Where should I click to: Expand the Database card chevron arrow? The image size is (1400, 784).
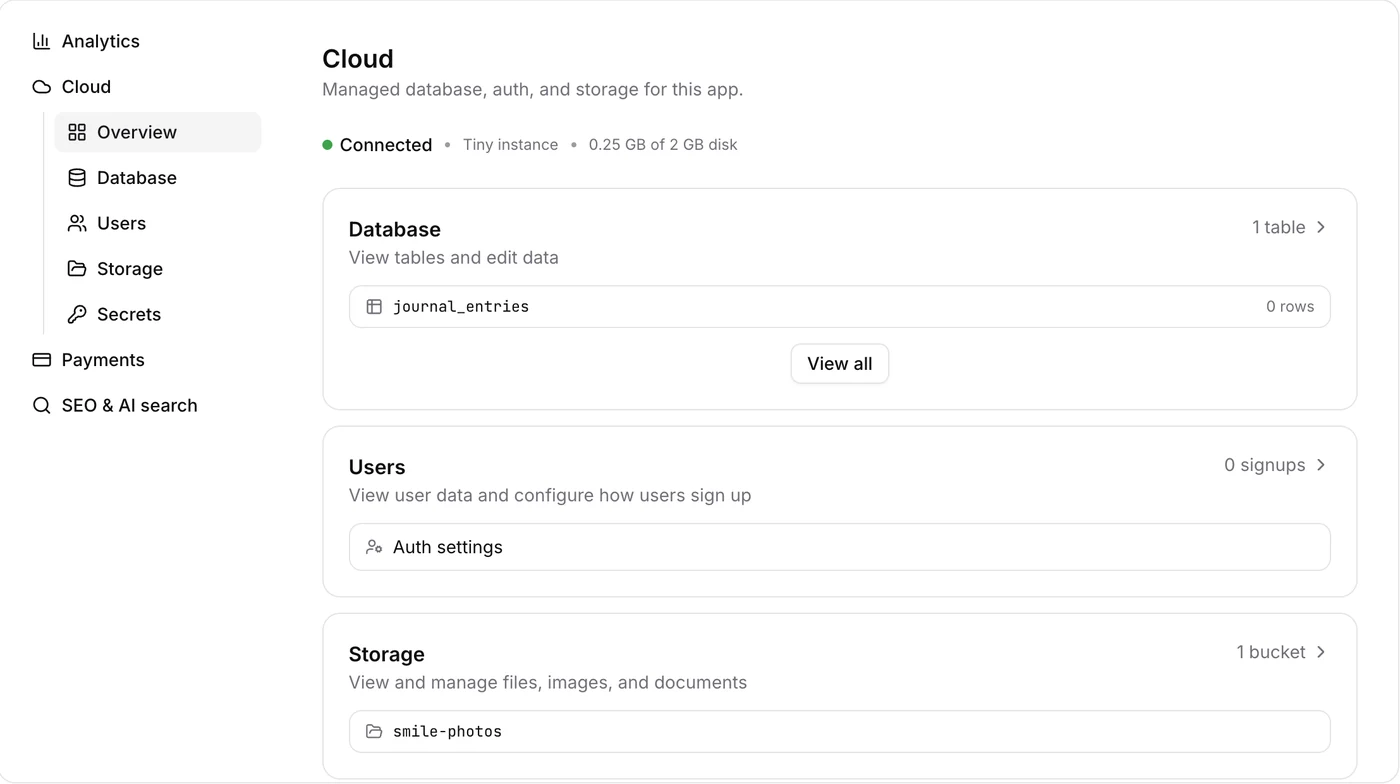click(1321, 228)
